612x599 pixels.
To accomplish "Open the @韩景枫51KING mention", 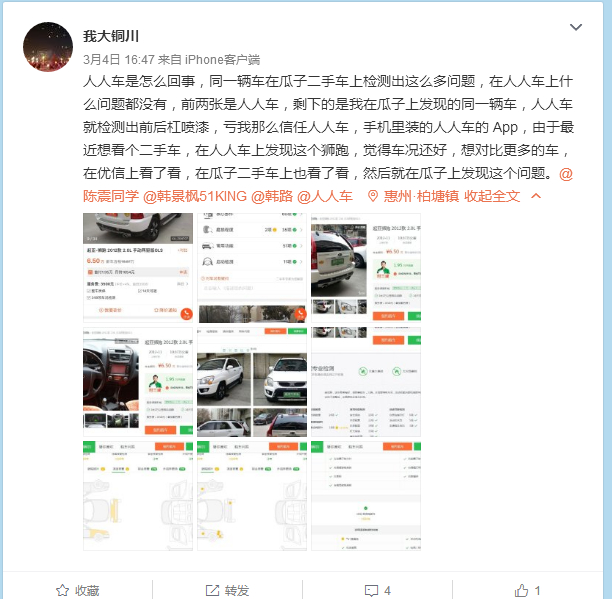I will 195,196.
